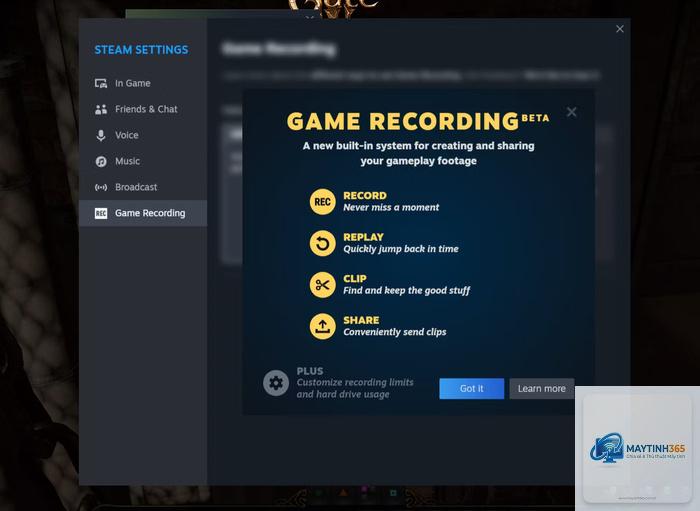Screen dimensions: 700x511
Task: Click the GAME RECORDING title text
Action: pos(403,121)
